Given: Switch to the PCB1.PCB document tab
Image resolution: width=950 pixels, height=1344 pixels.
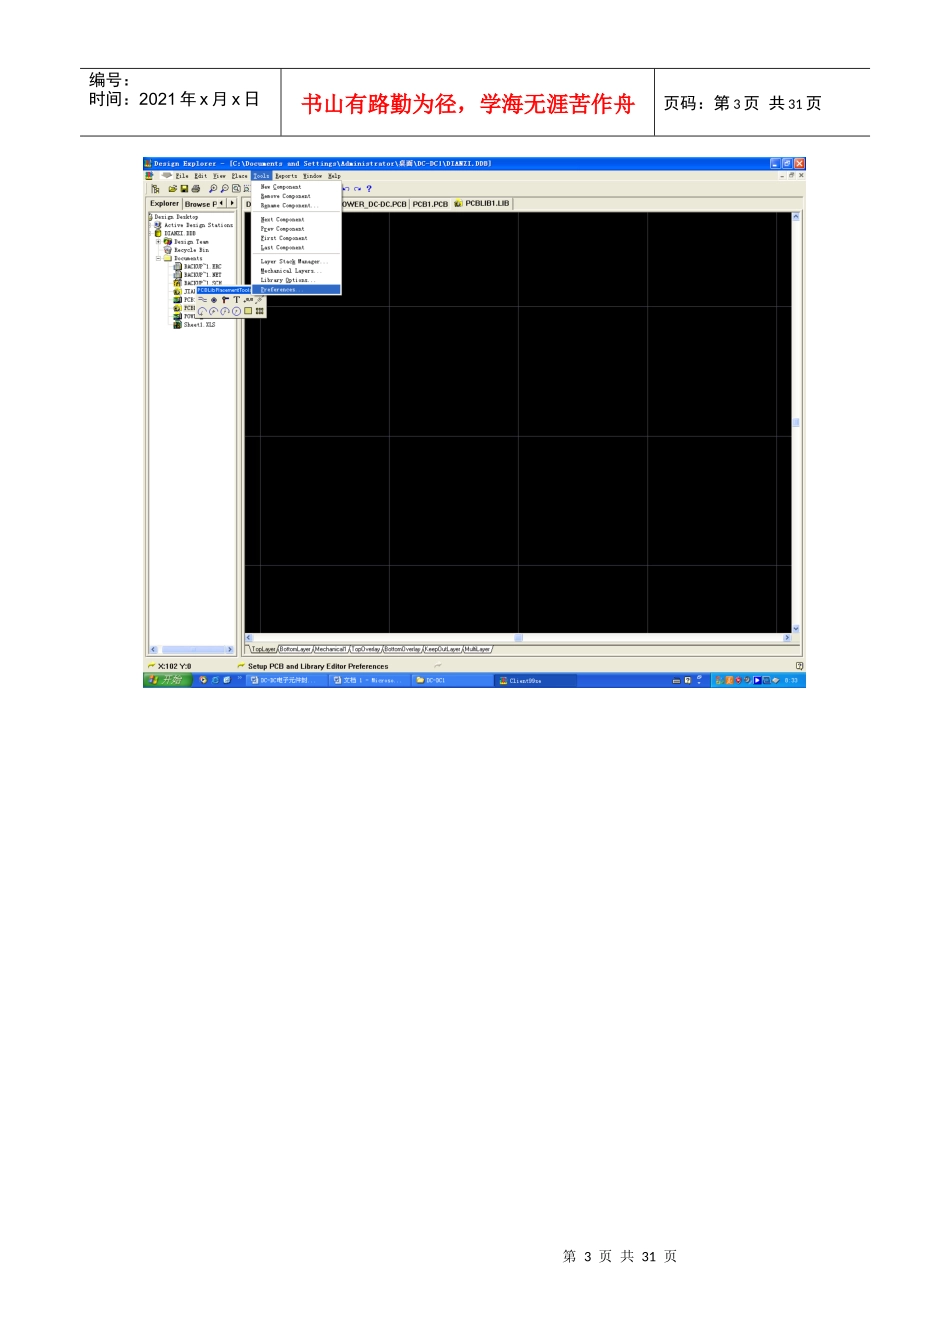Looking at the screenshot, I should 430,204.
